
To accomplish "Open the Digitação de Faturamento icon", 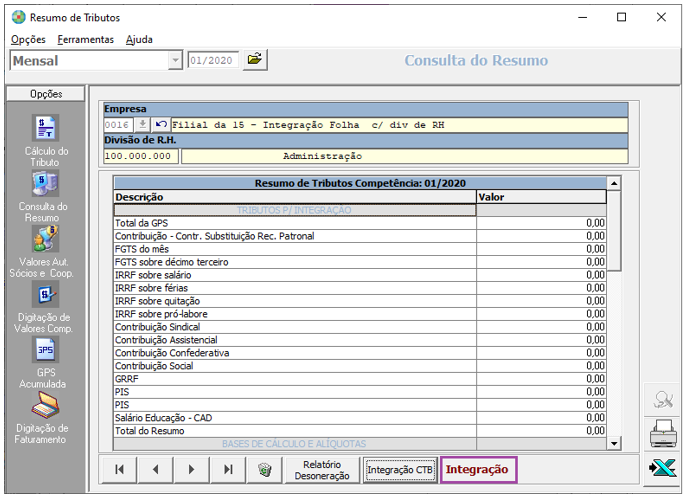I will tap(45, 405).
